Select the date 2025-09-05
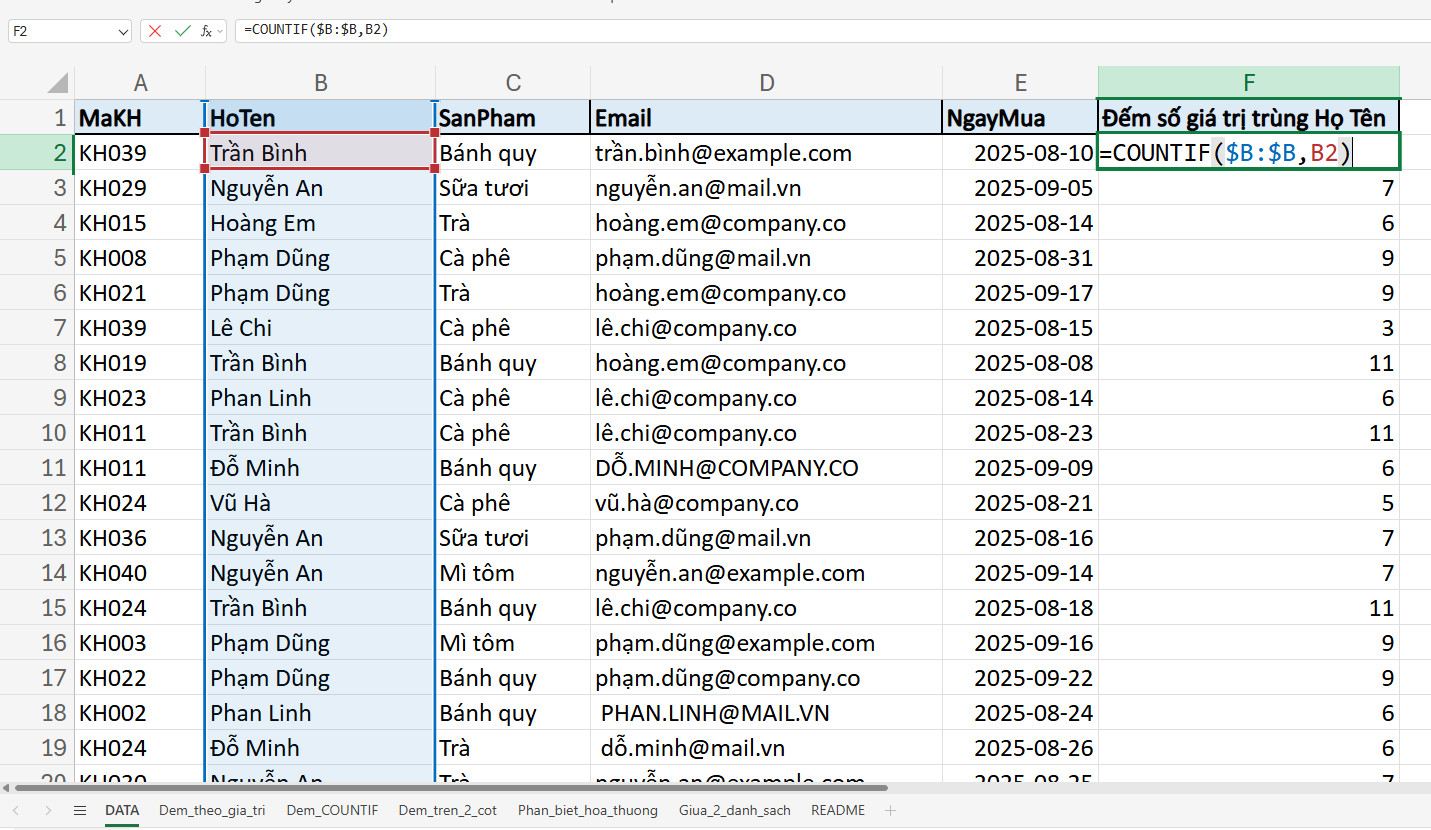 (x=1020, y=188)
